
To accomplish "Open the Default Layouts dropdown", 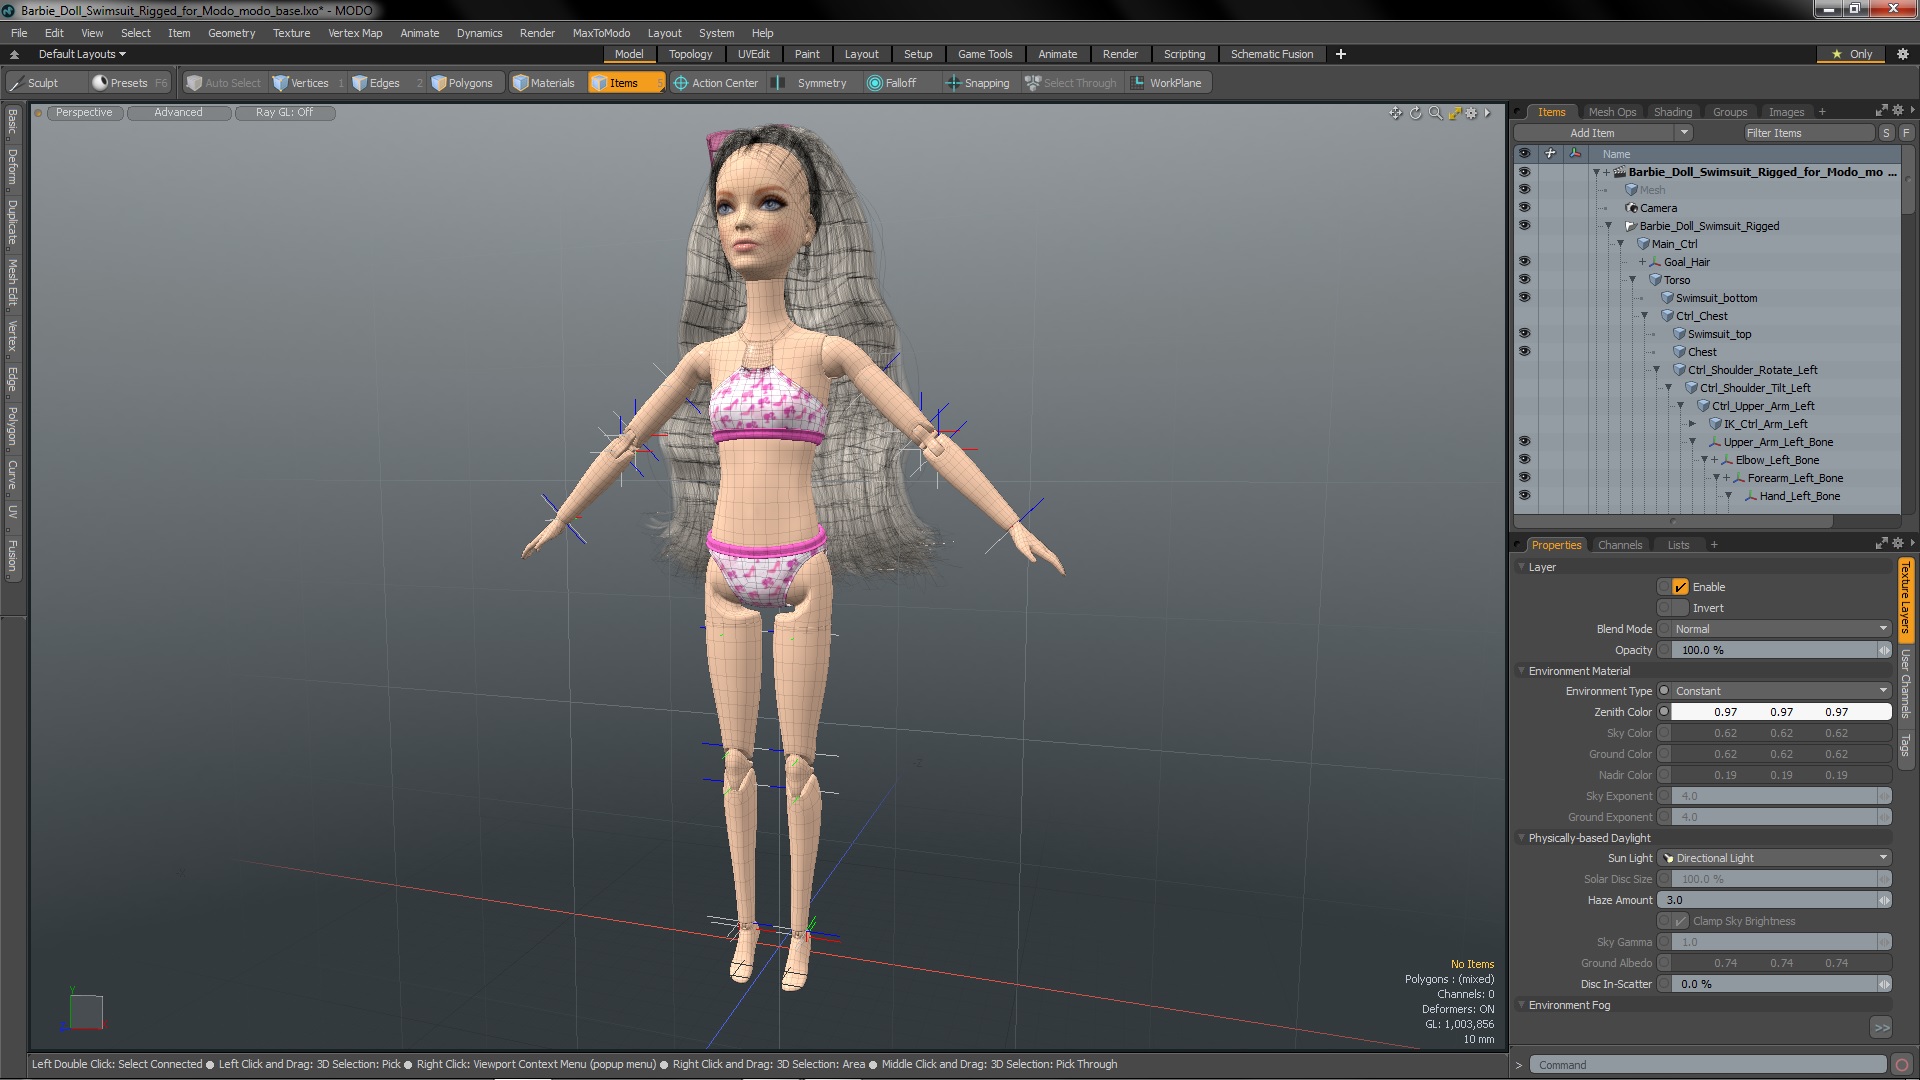I will (x=82, y=54).
